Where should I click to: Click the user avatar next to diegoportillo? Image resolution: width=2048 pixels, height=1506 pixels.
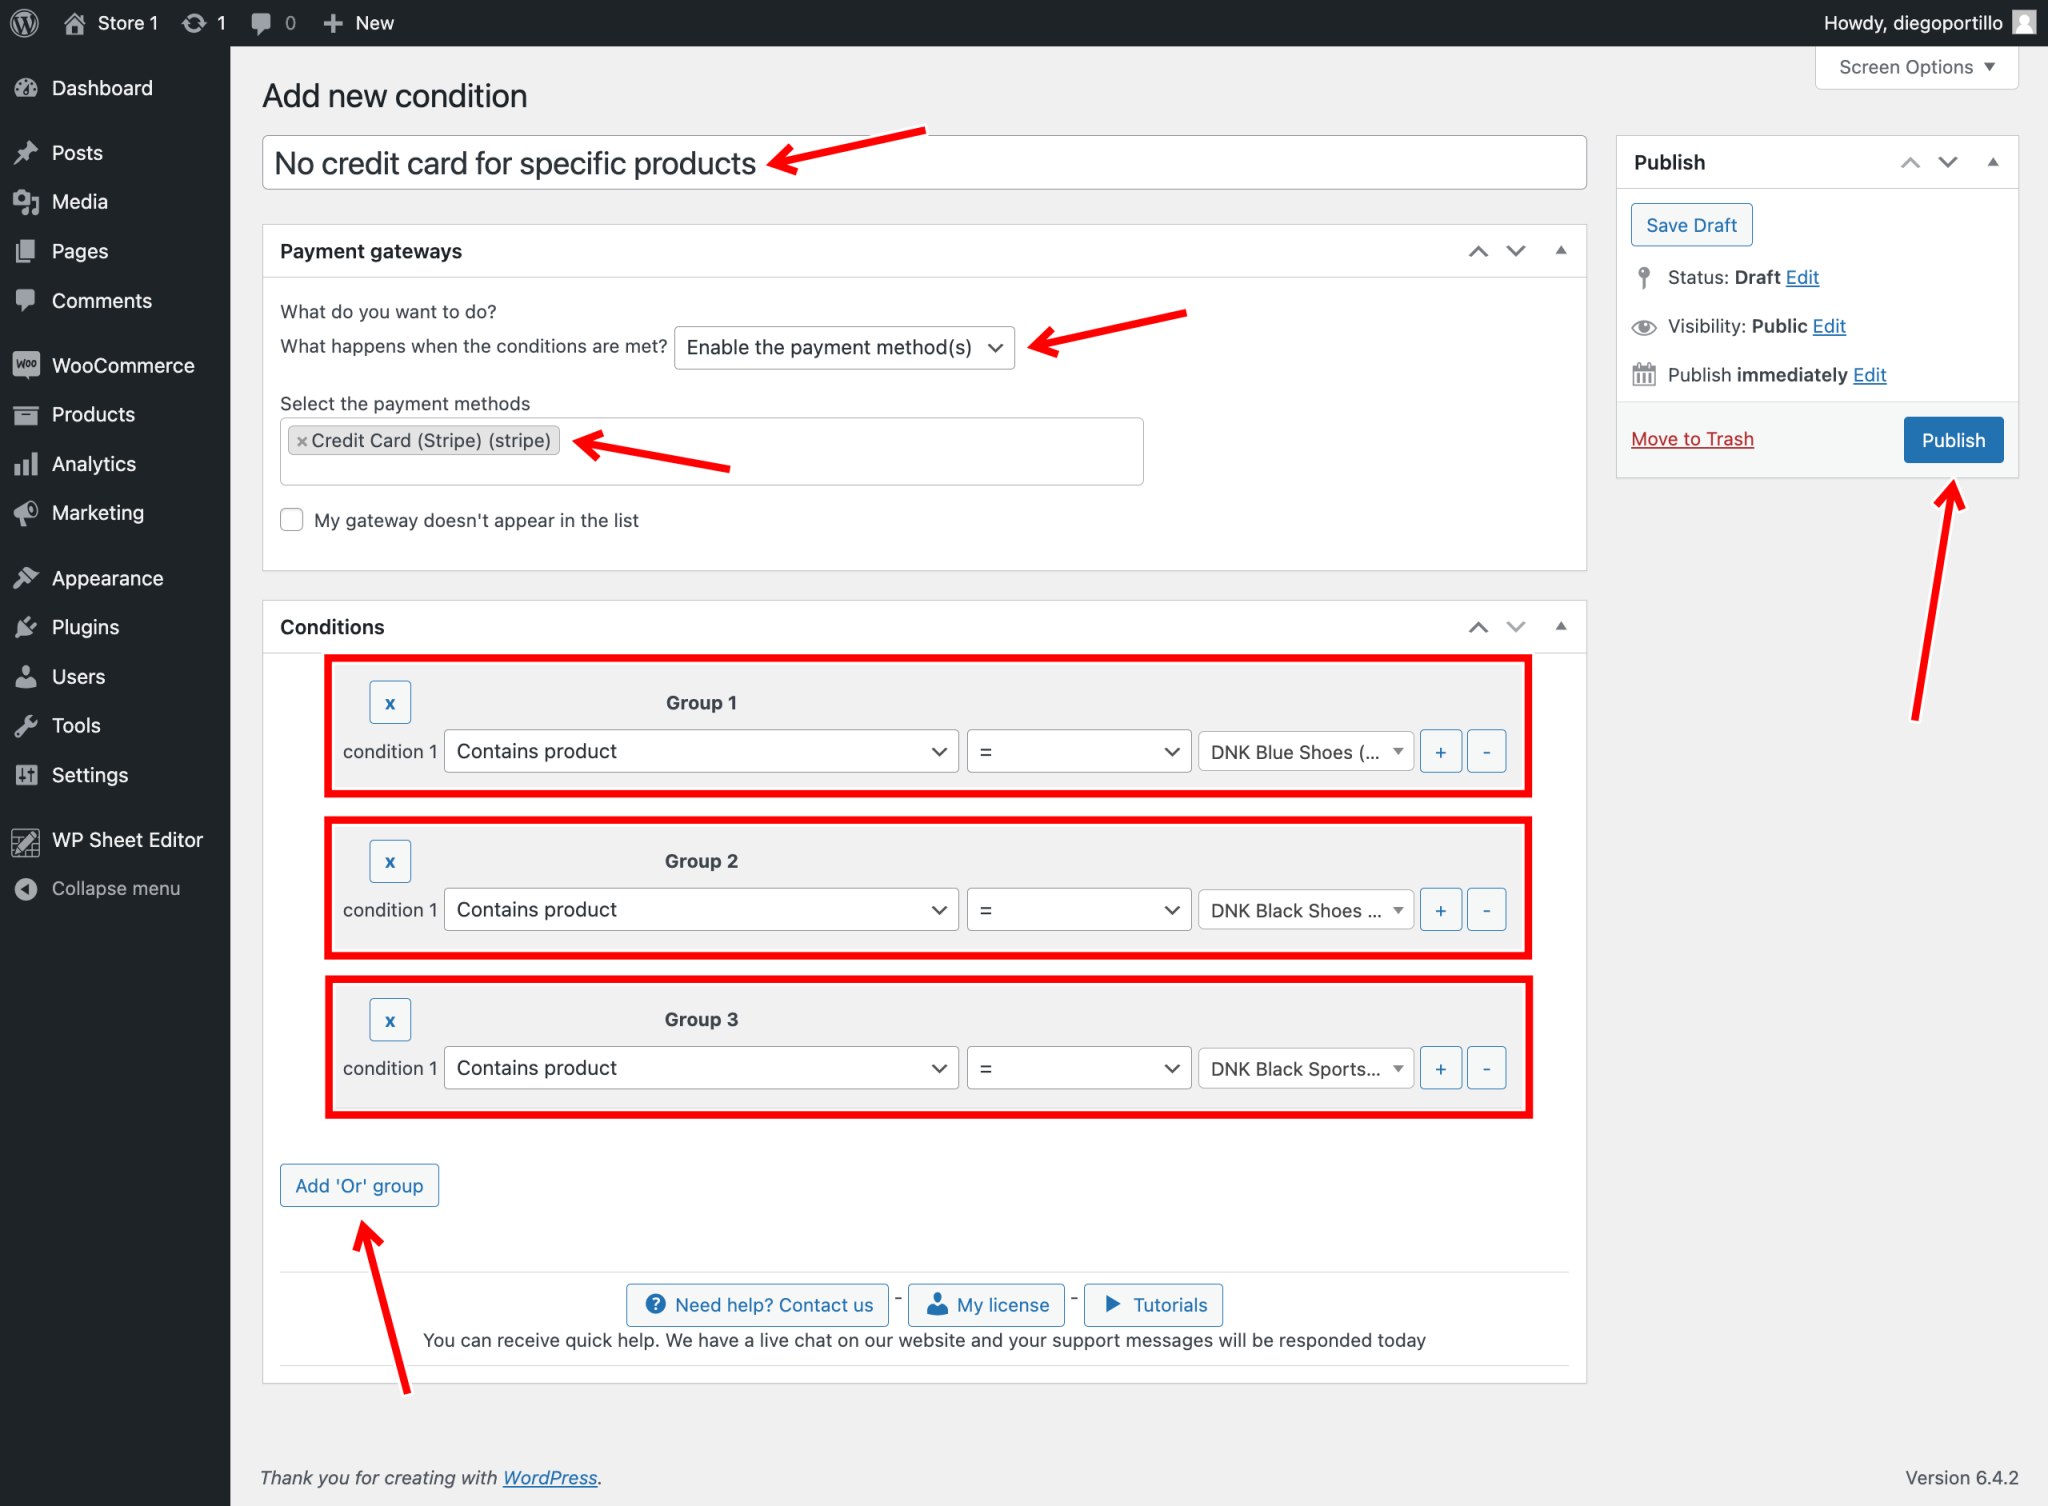click(2024, 22)
